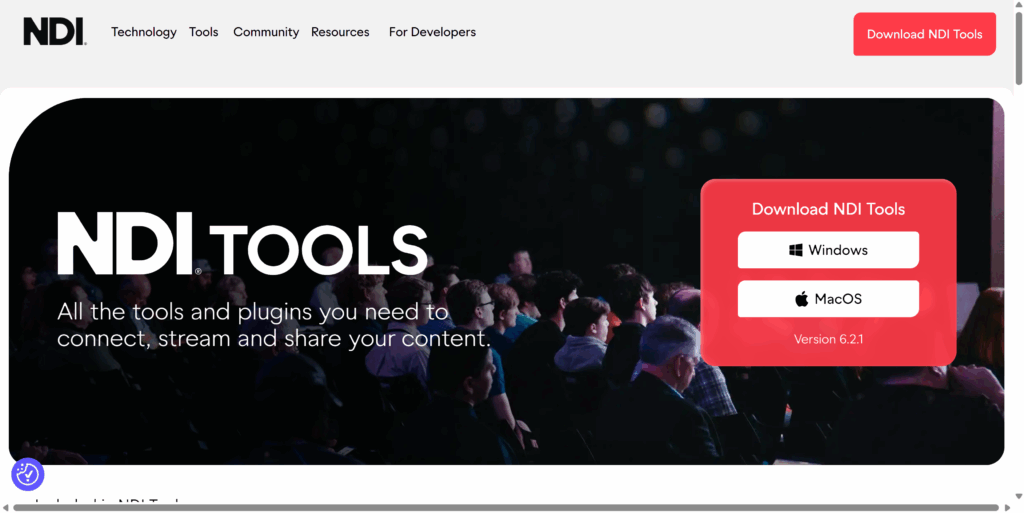
Task: Click the scroll down arrow
Action: (x=1018, y=497)
